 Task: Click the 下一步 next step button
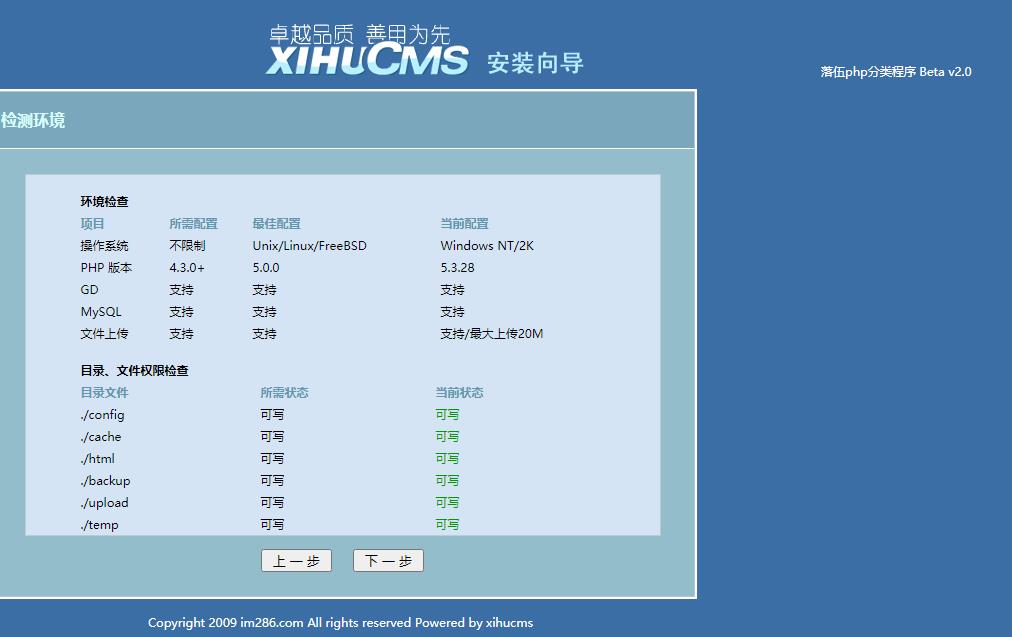(x=389, y=561)
